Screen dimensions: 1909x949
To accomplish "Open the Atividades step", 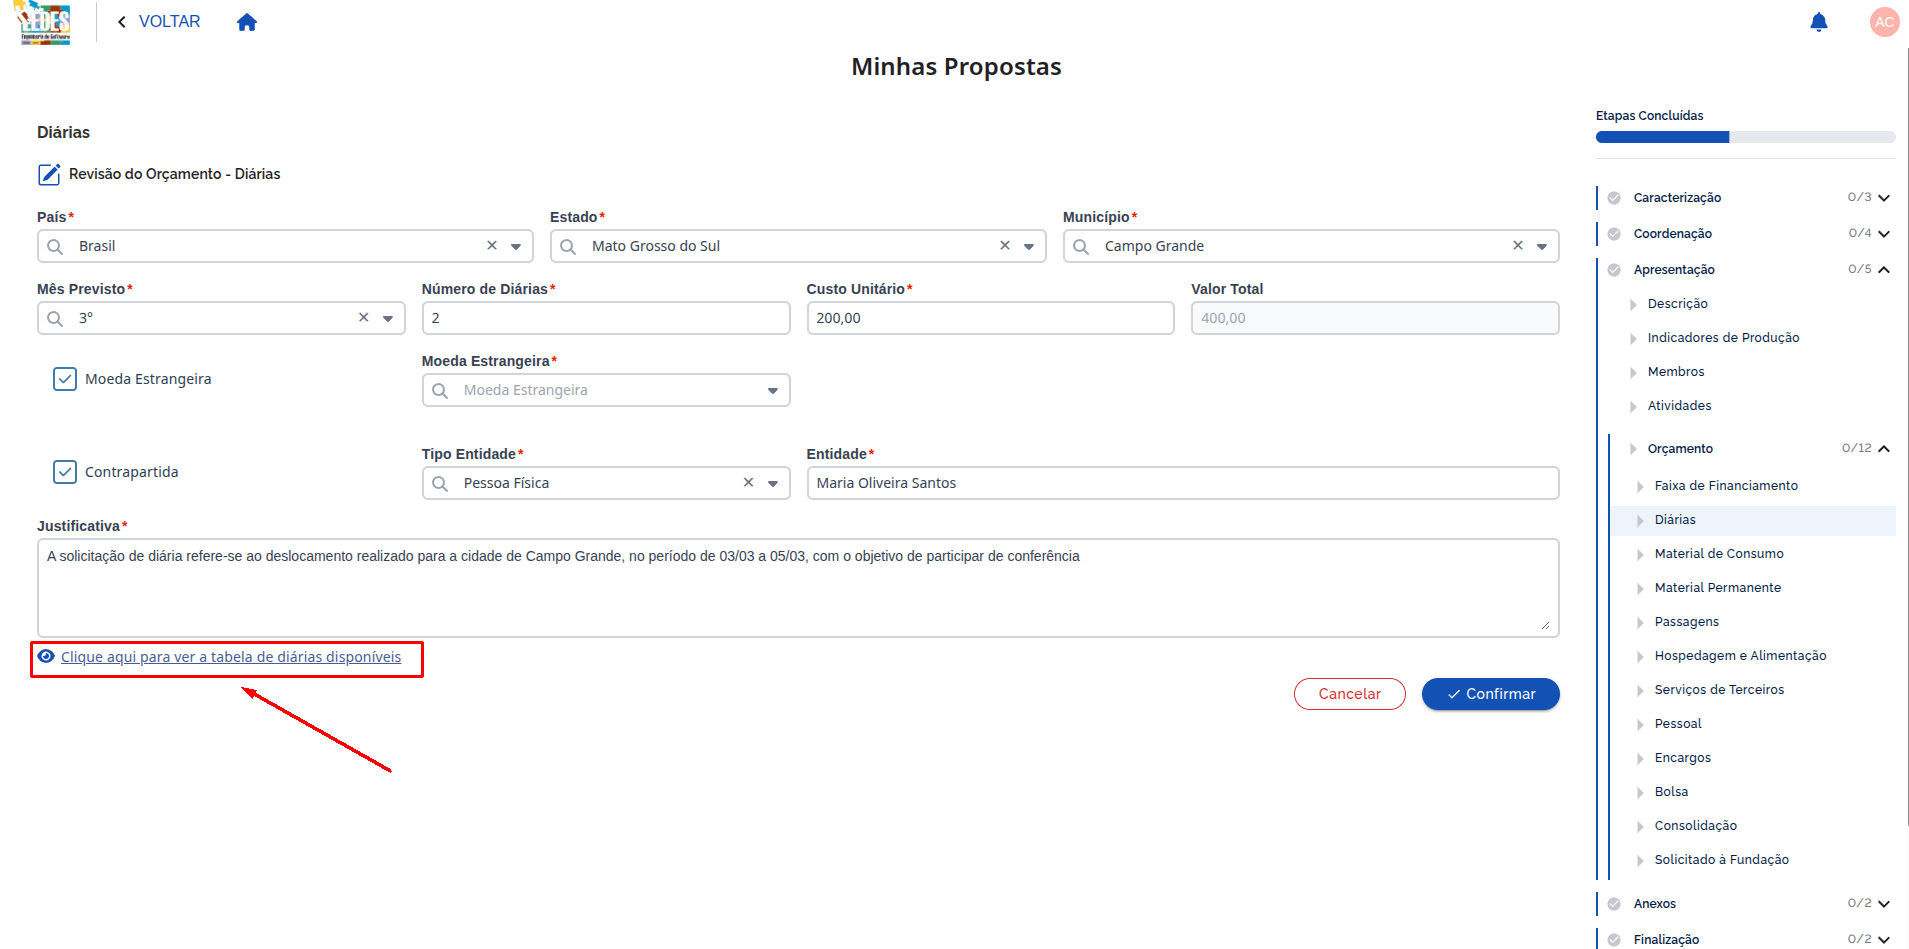I will (x=1679, y=406).
